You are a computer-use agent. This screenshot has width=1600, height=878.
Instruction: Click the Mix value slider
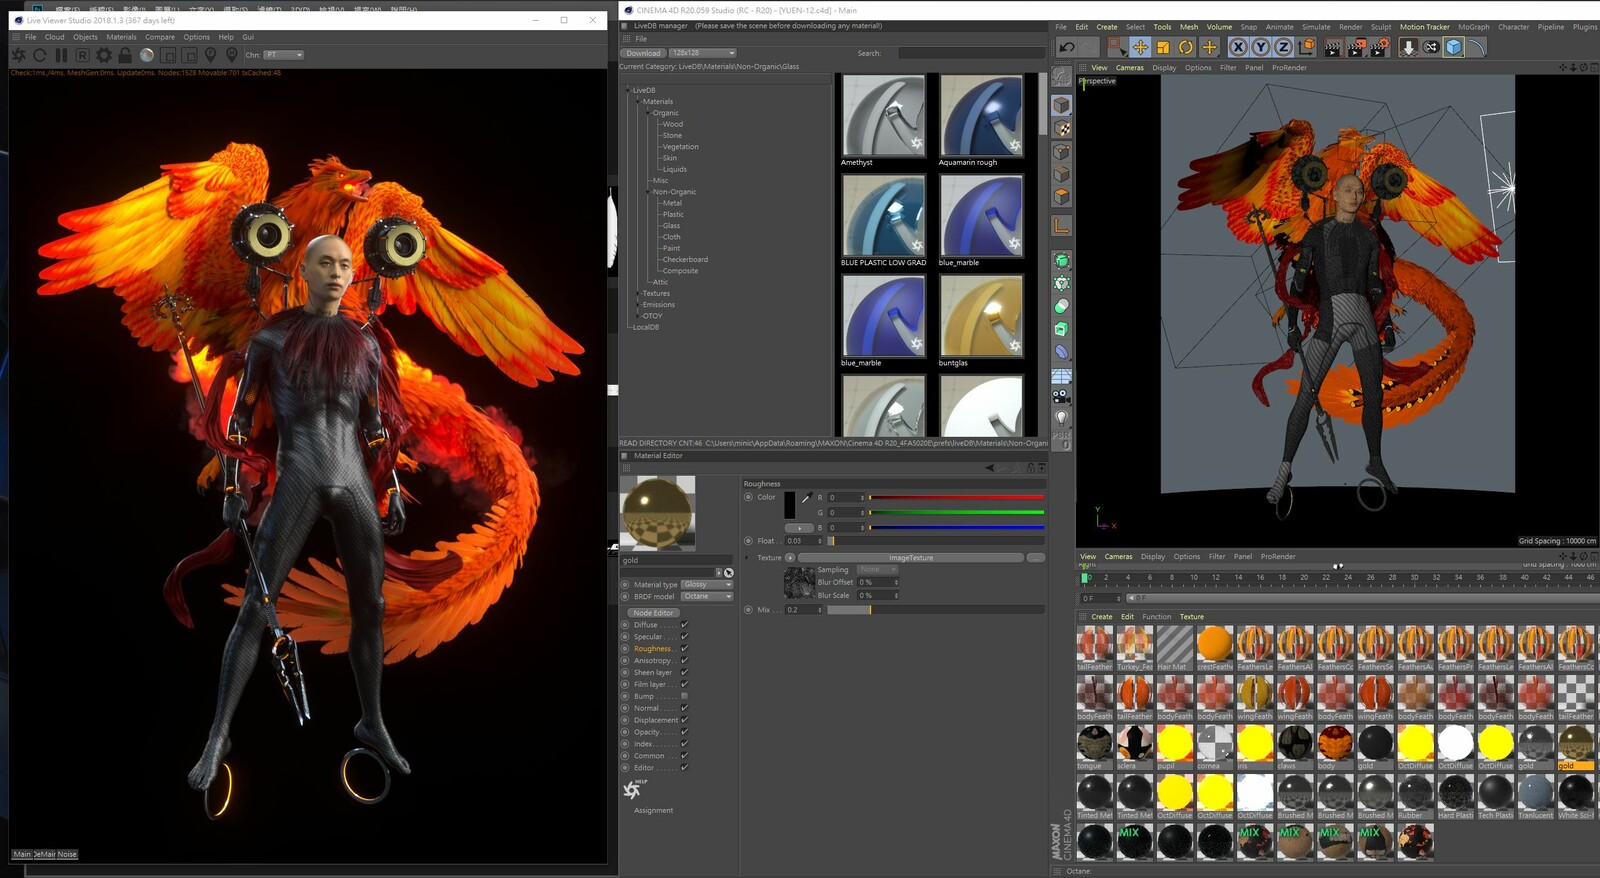[934, 610]
